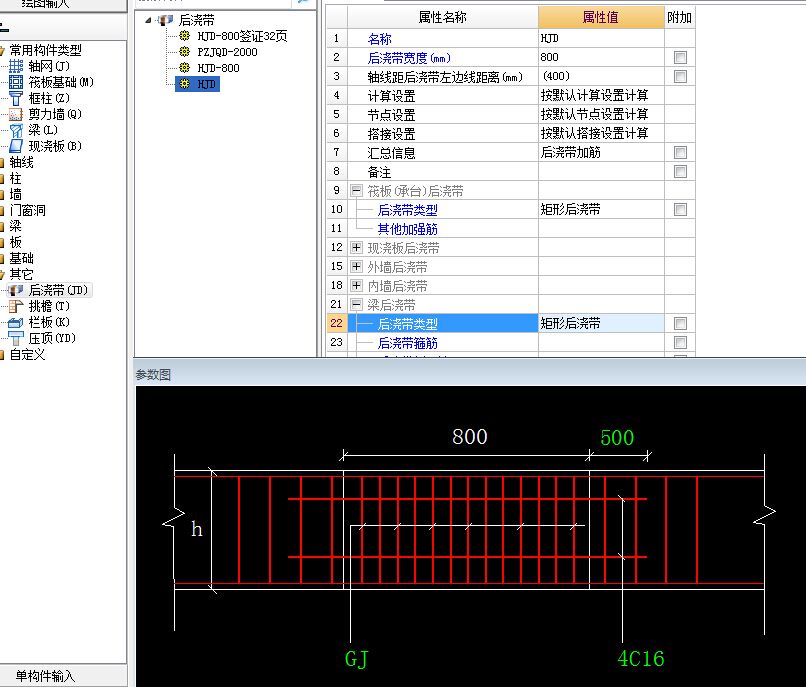Click 按默认计算设置计算 value cell
This screenshot has width=806, height=687.
click(x=601, y=96)
